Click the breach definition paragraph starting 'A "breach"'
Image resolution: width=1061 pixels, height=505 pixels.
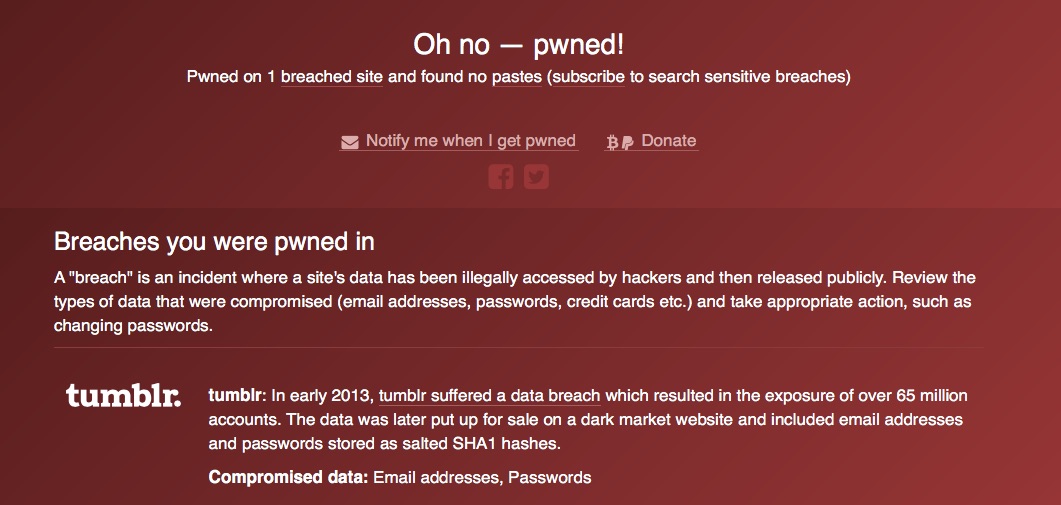pos(514,301)
